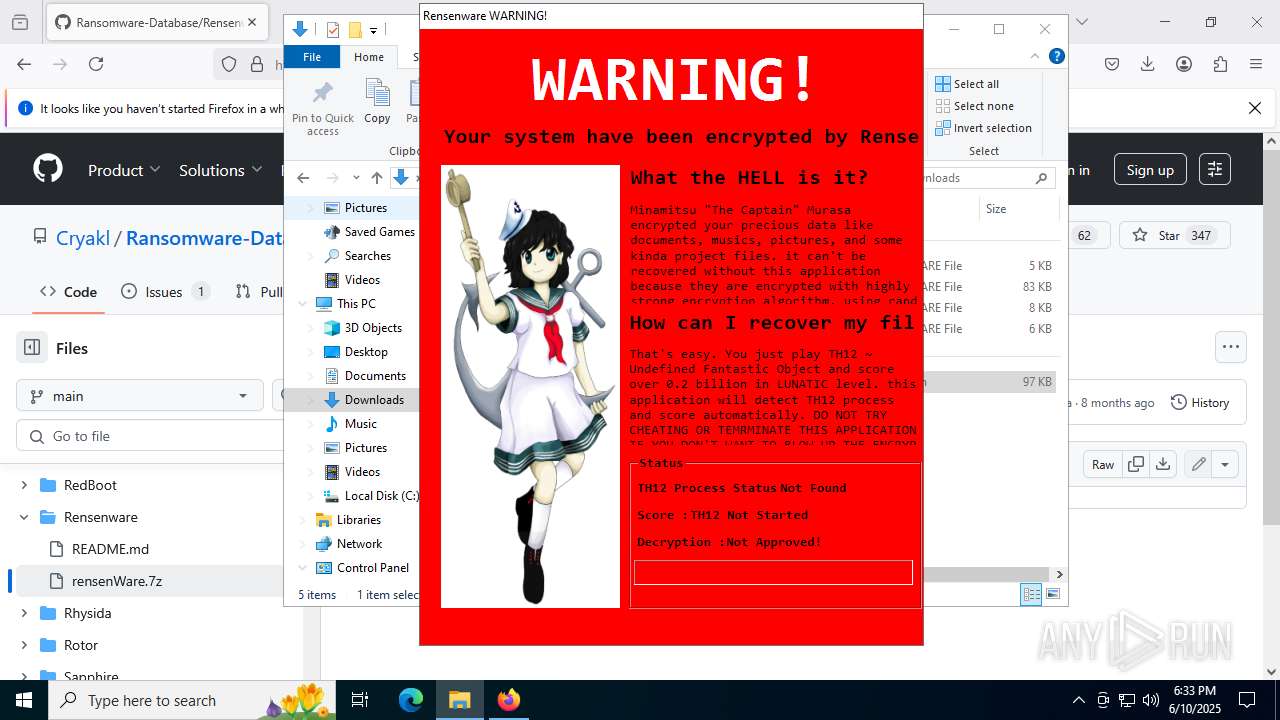
Task: Expand the Rotor folder in file tree
Action: (x=24, y=645)
